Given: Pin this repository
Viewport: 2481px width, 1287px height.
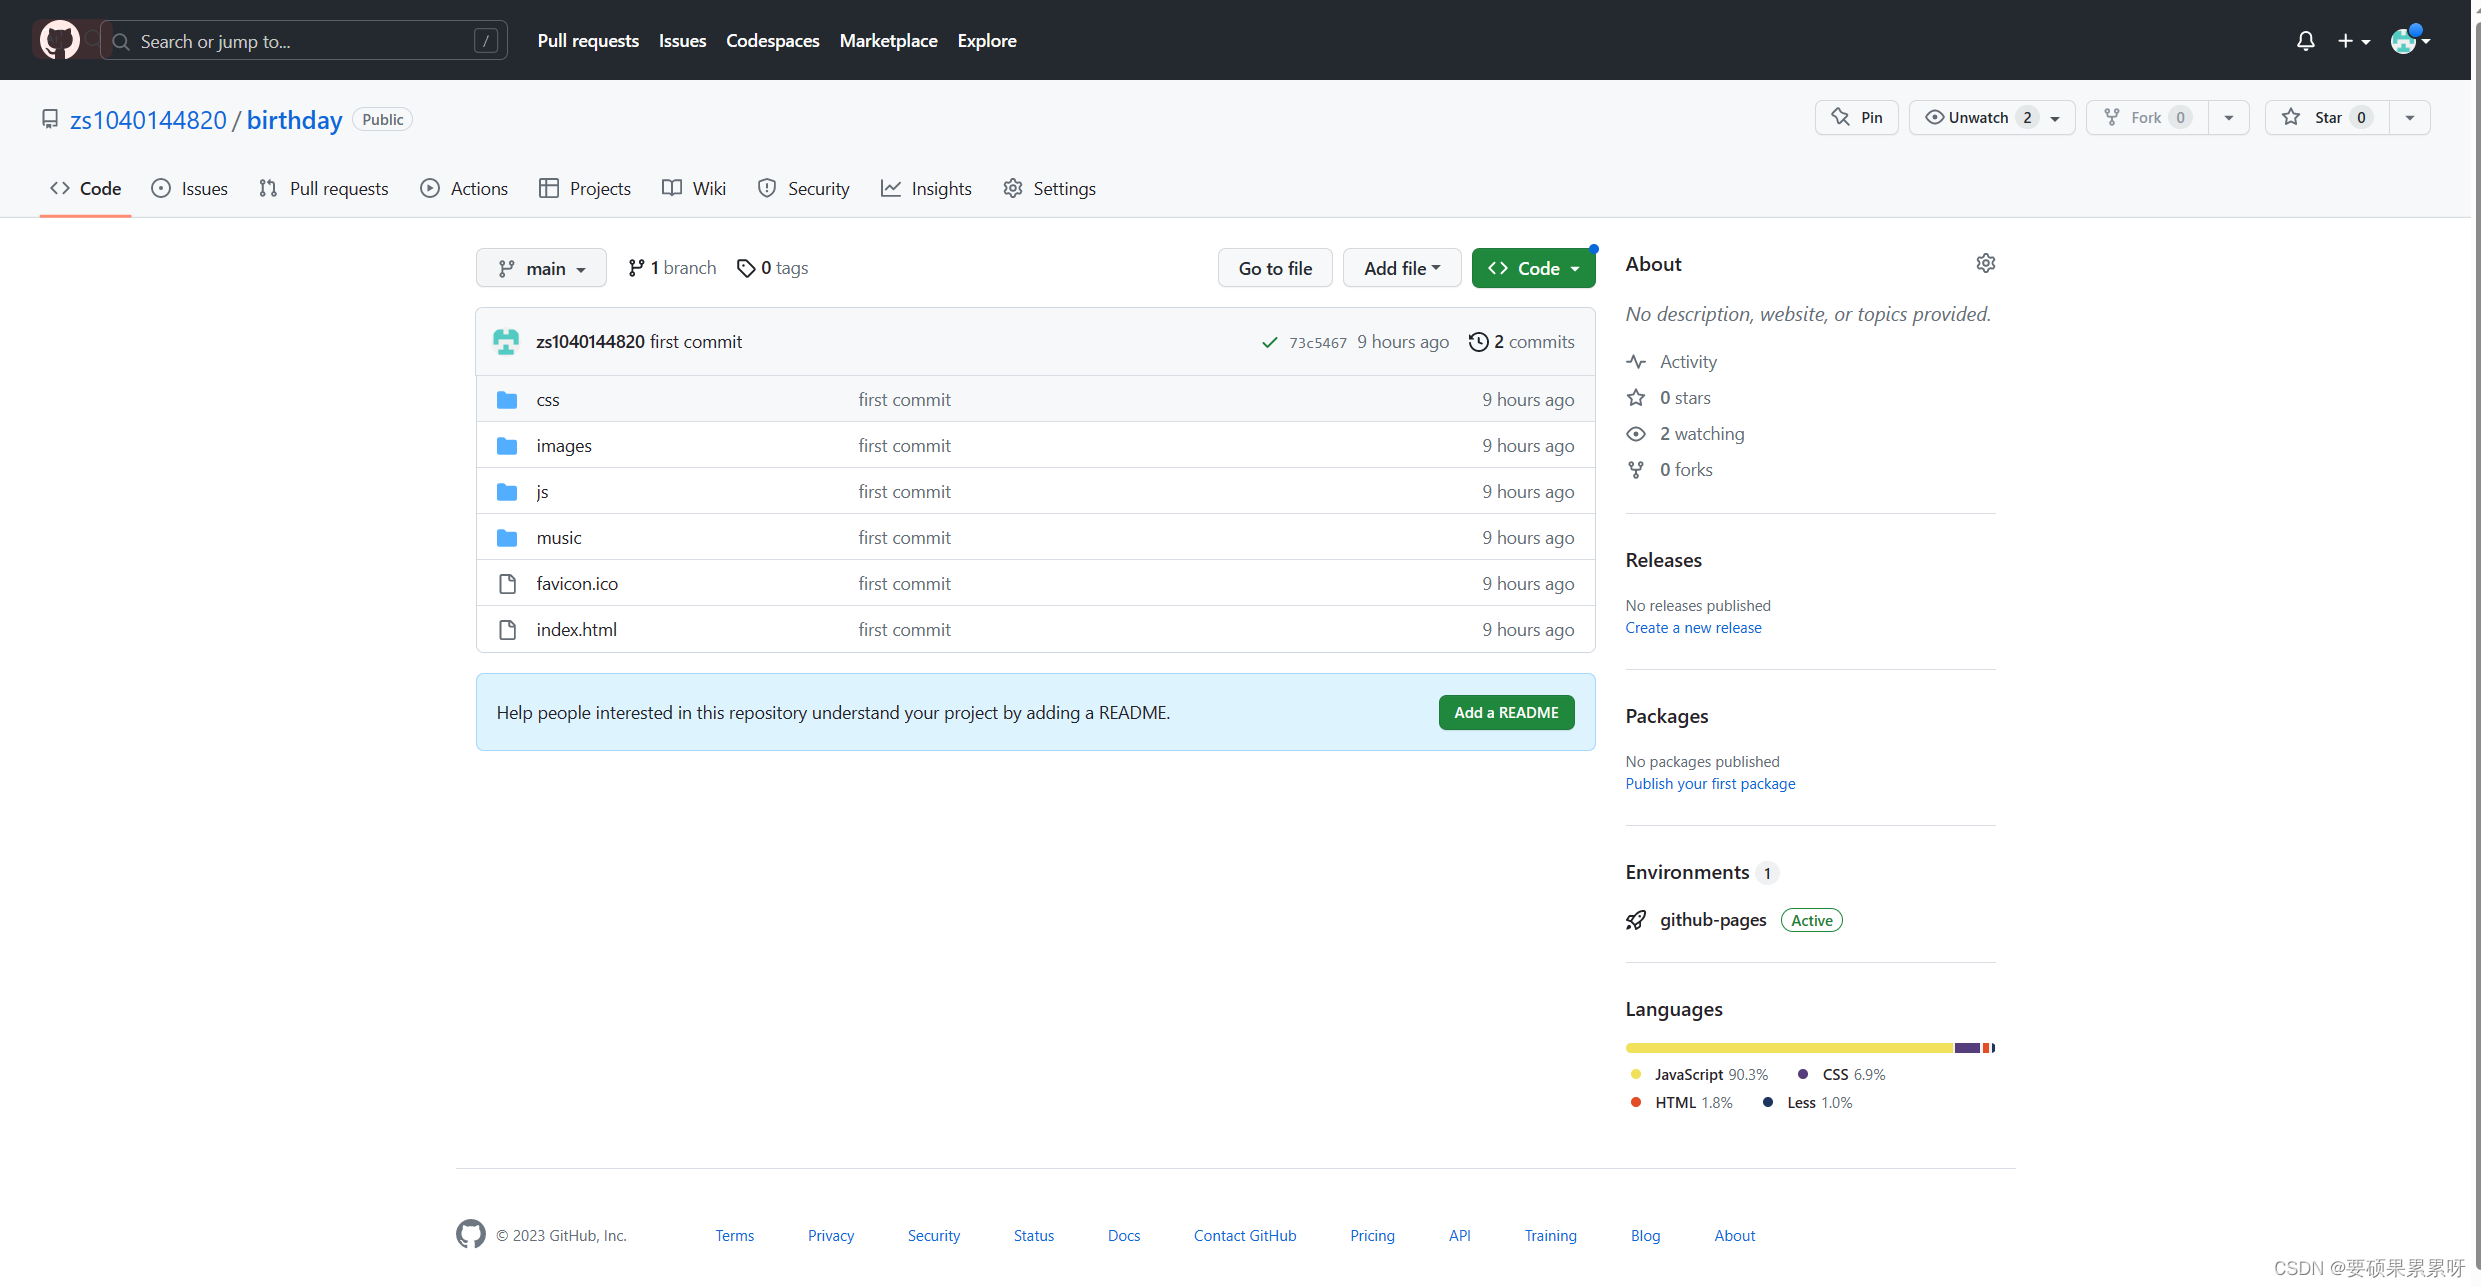Looking at the screenshot, I should (x=1856, y=118).
